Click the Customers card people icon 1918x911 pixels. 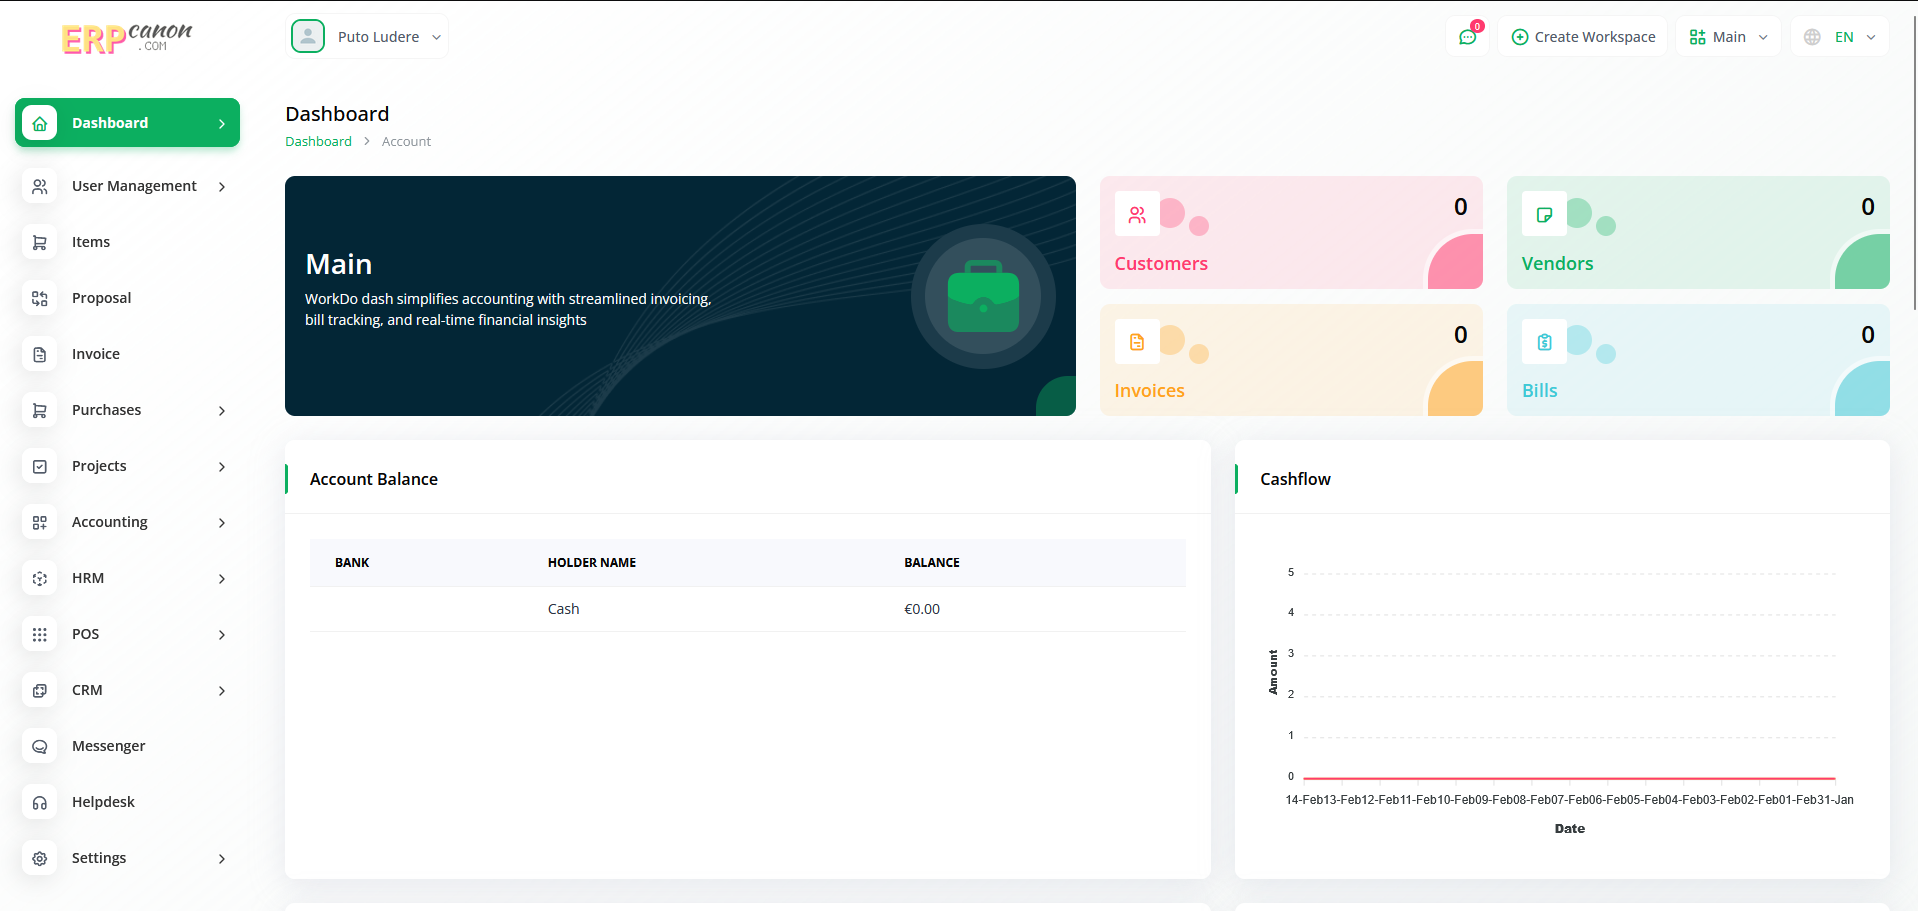coord(1137,214)
